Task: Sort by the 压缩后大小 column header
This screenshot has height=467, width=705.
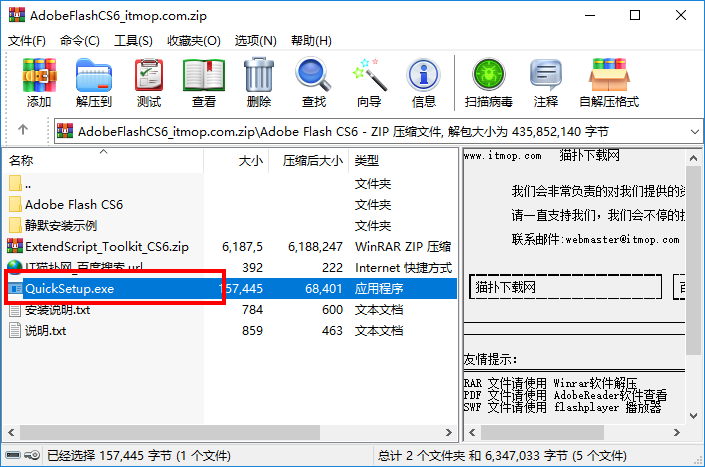Action: coord(309,160)
